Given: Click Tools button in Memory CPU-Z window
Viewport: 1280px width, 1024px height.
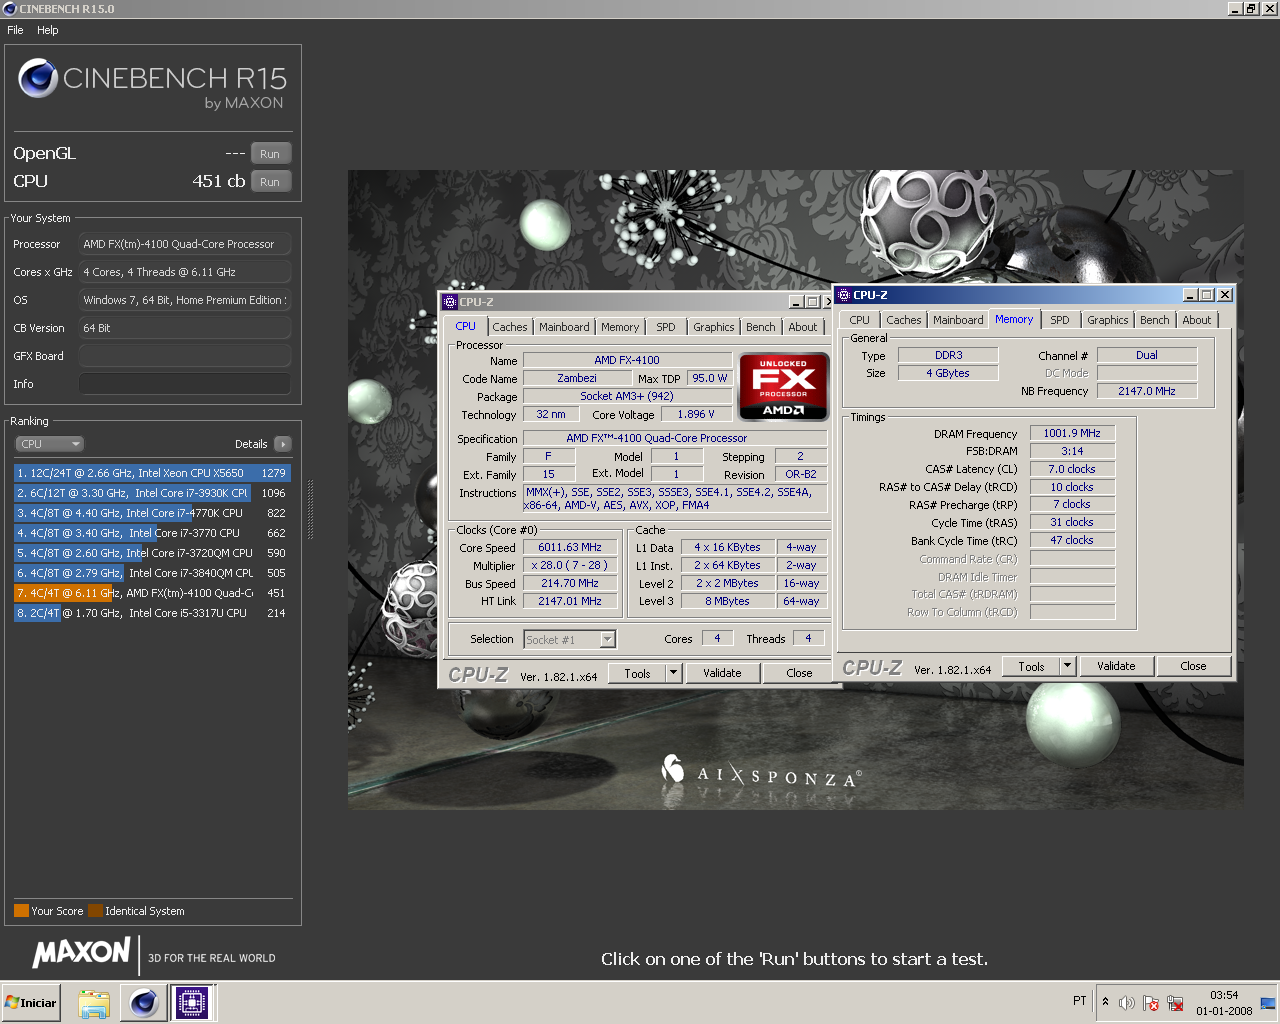Looking at the screenshot, I should pos(1032,666).
